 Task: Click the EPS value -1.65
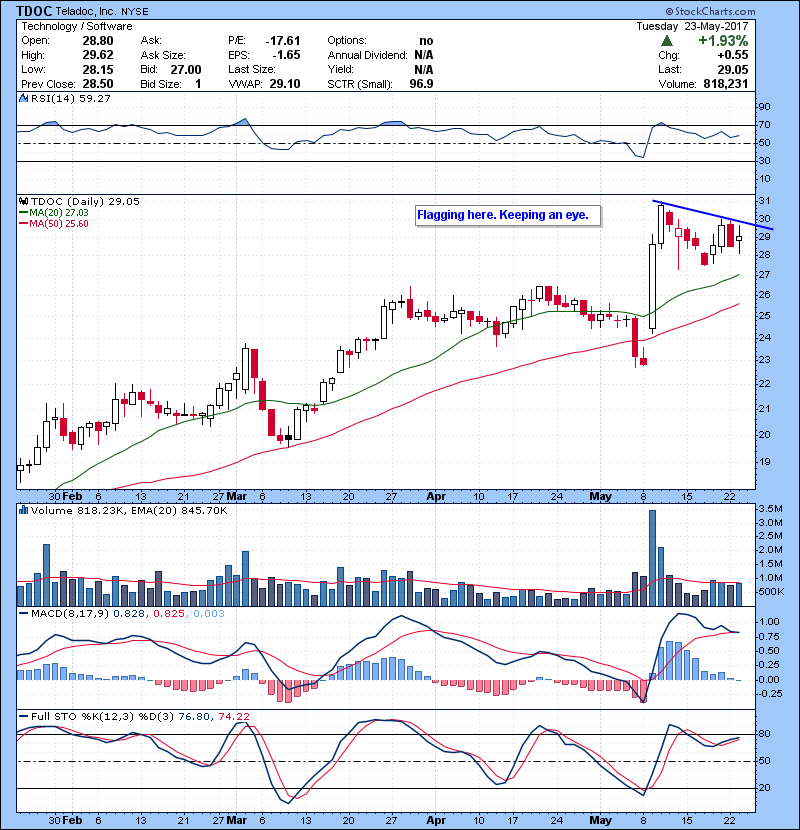[x=286, y=55]
